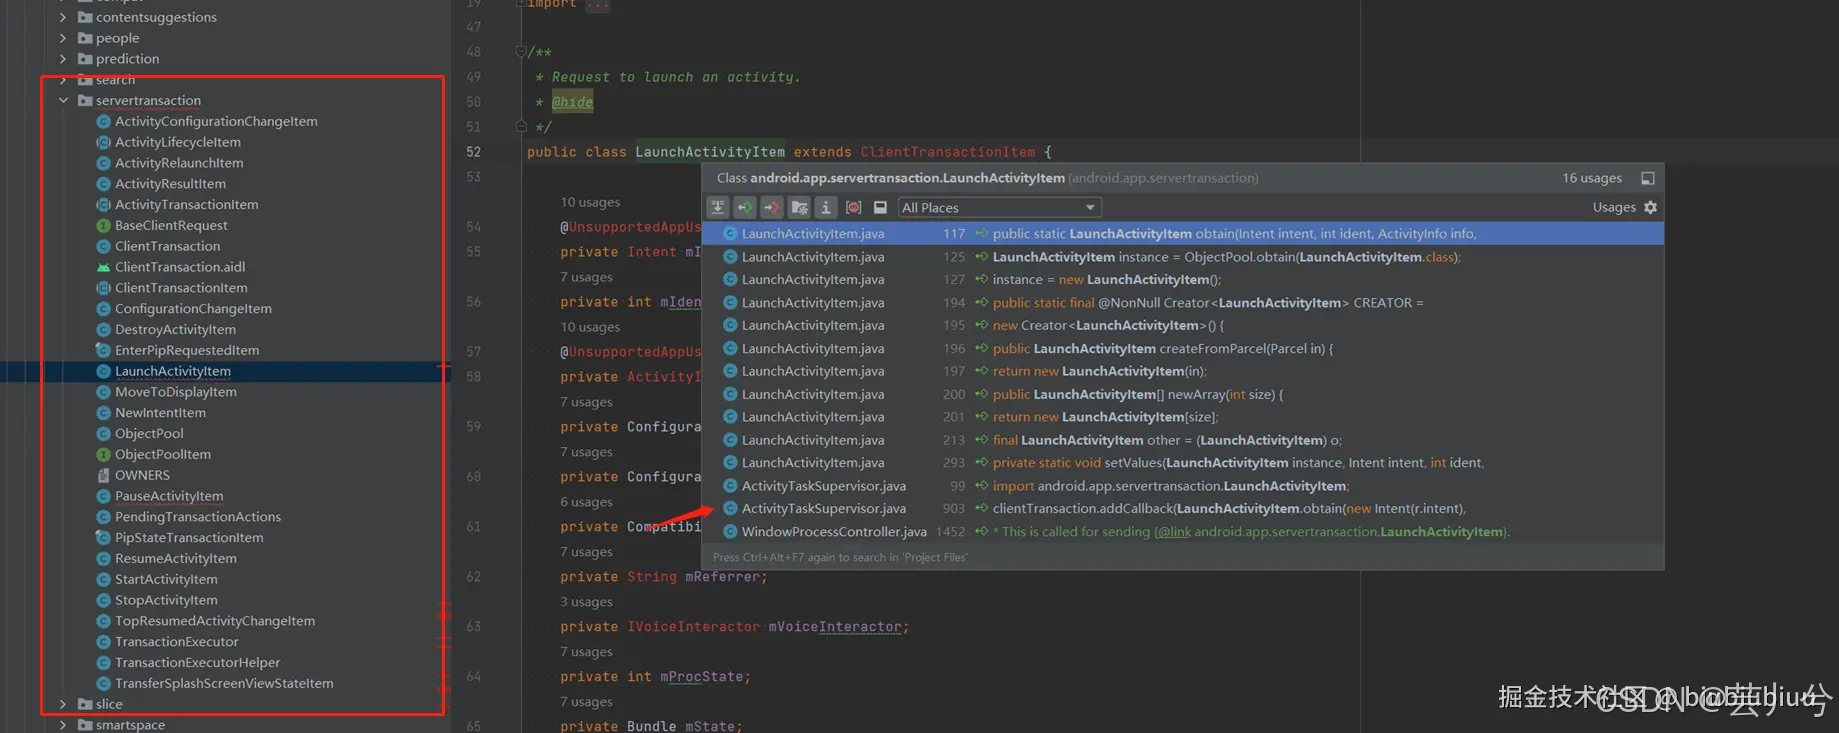Expand the people folder
Screen dimensions: 1839x733
tap(63, 38)
